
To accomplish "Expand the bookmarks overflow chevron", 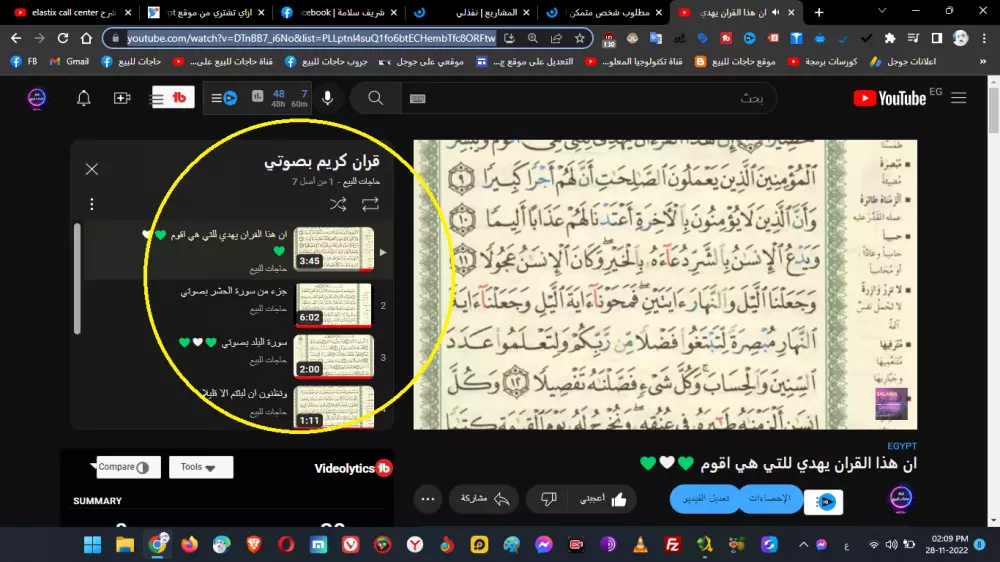I will (x=983, y=62).
